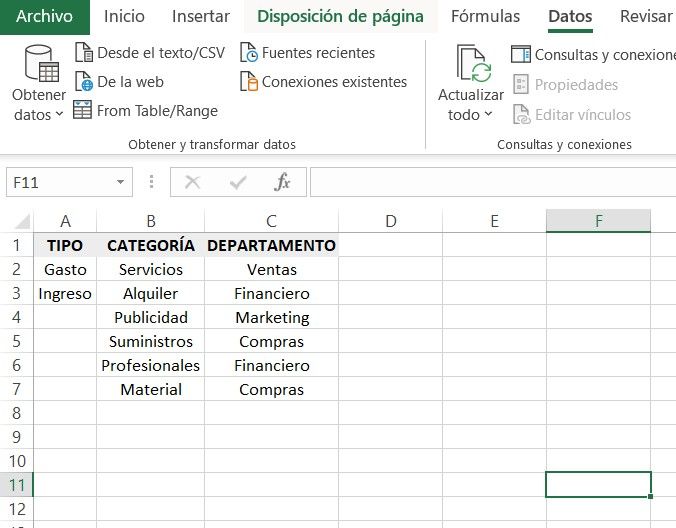
Task: Select column A header
Action: tap(65, 221)
